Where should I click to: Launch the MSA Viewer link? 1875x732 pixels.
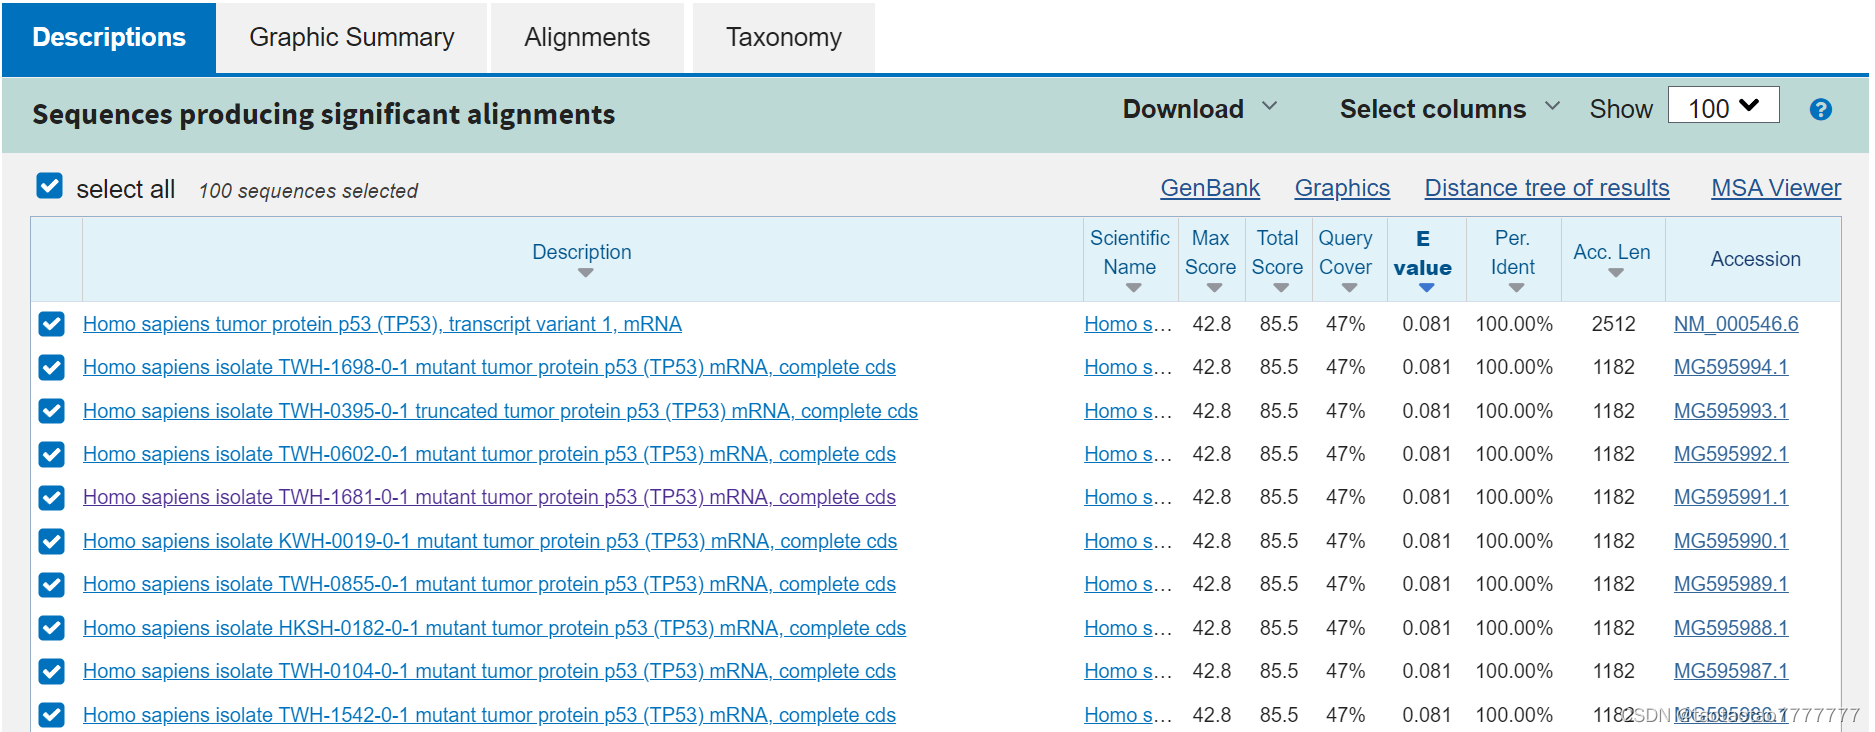[1776, 188]
